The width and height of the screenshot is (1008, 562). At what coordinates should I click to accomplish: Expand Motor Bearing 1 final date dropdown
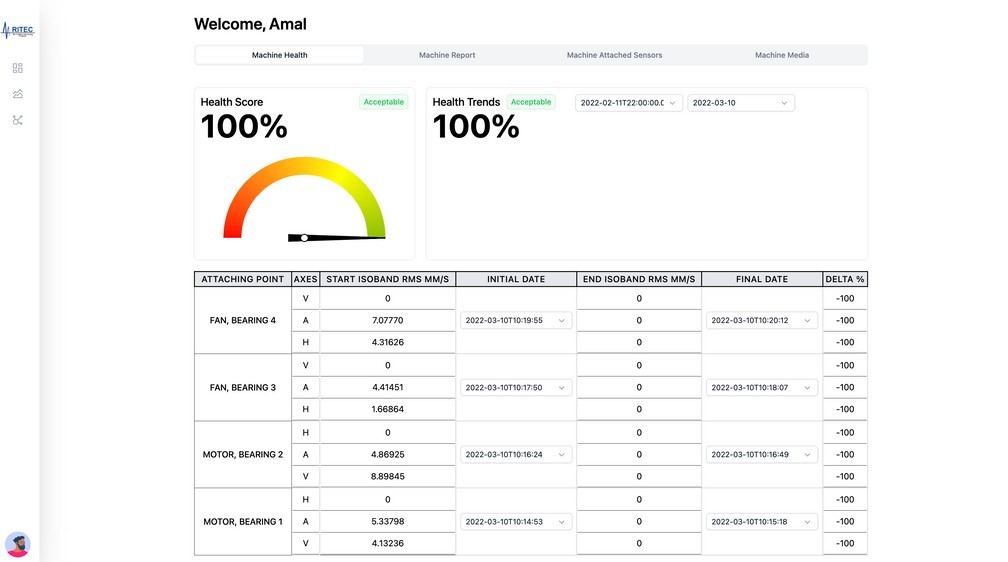(761, 522)
